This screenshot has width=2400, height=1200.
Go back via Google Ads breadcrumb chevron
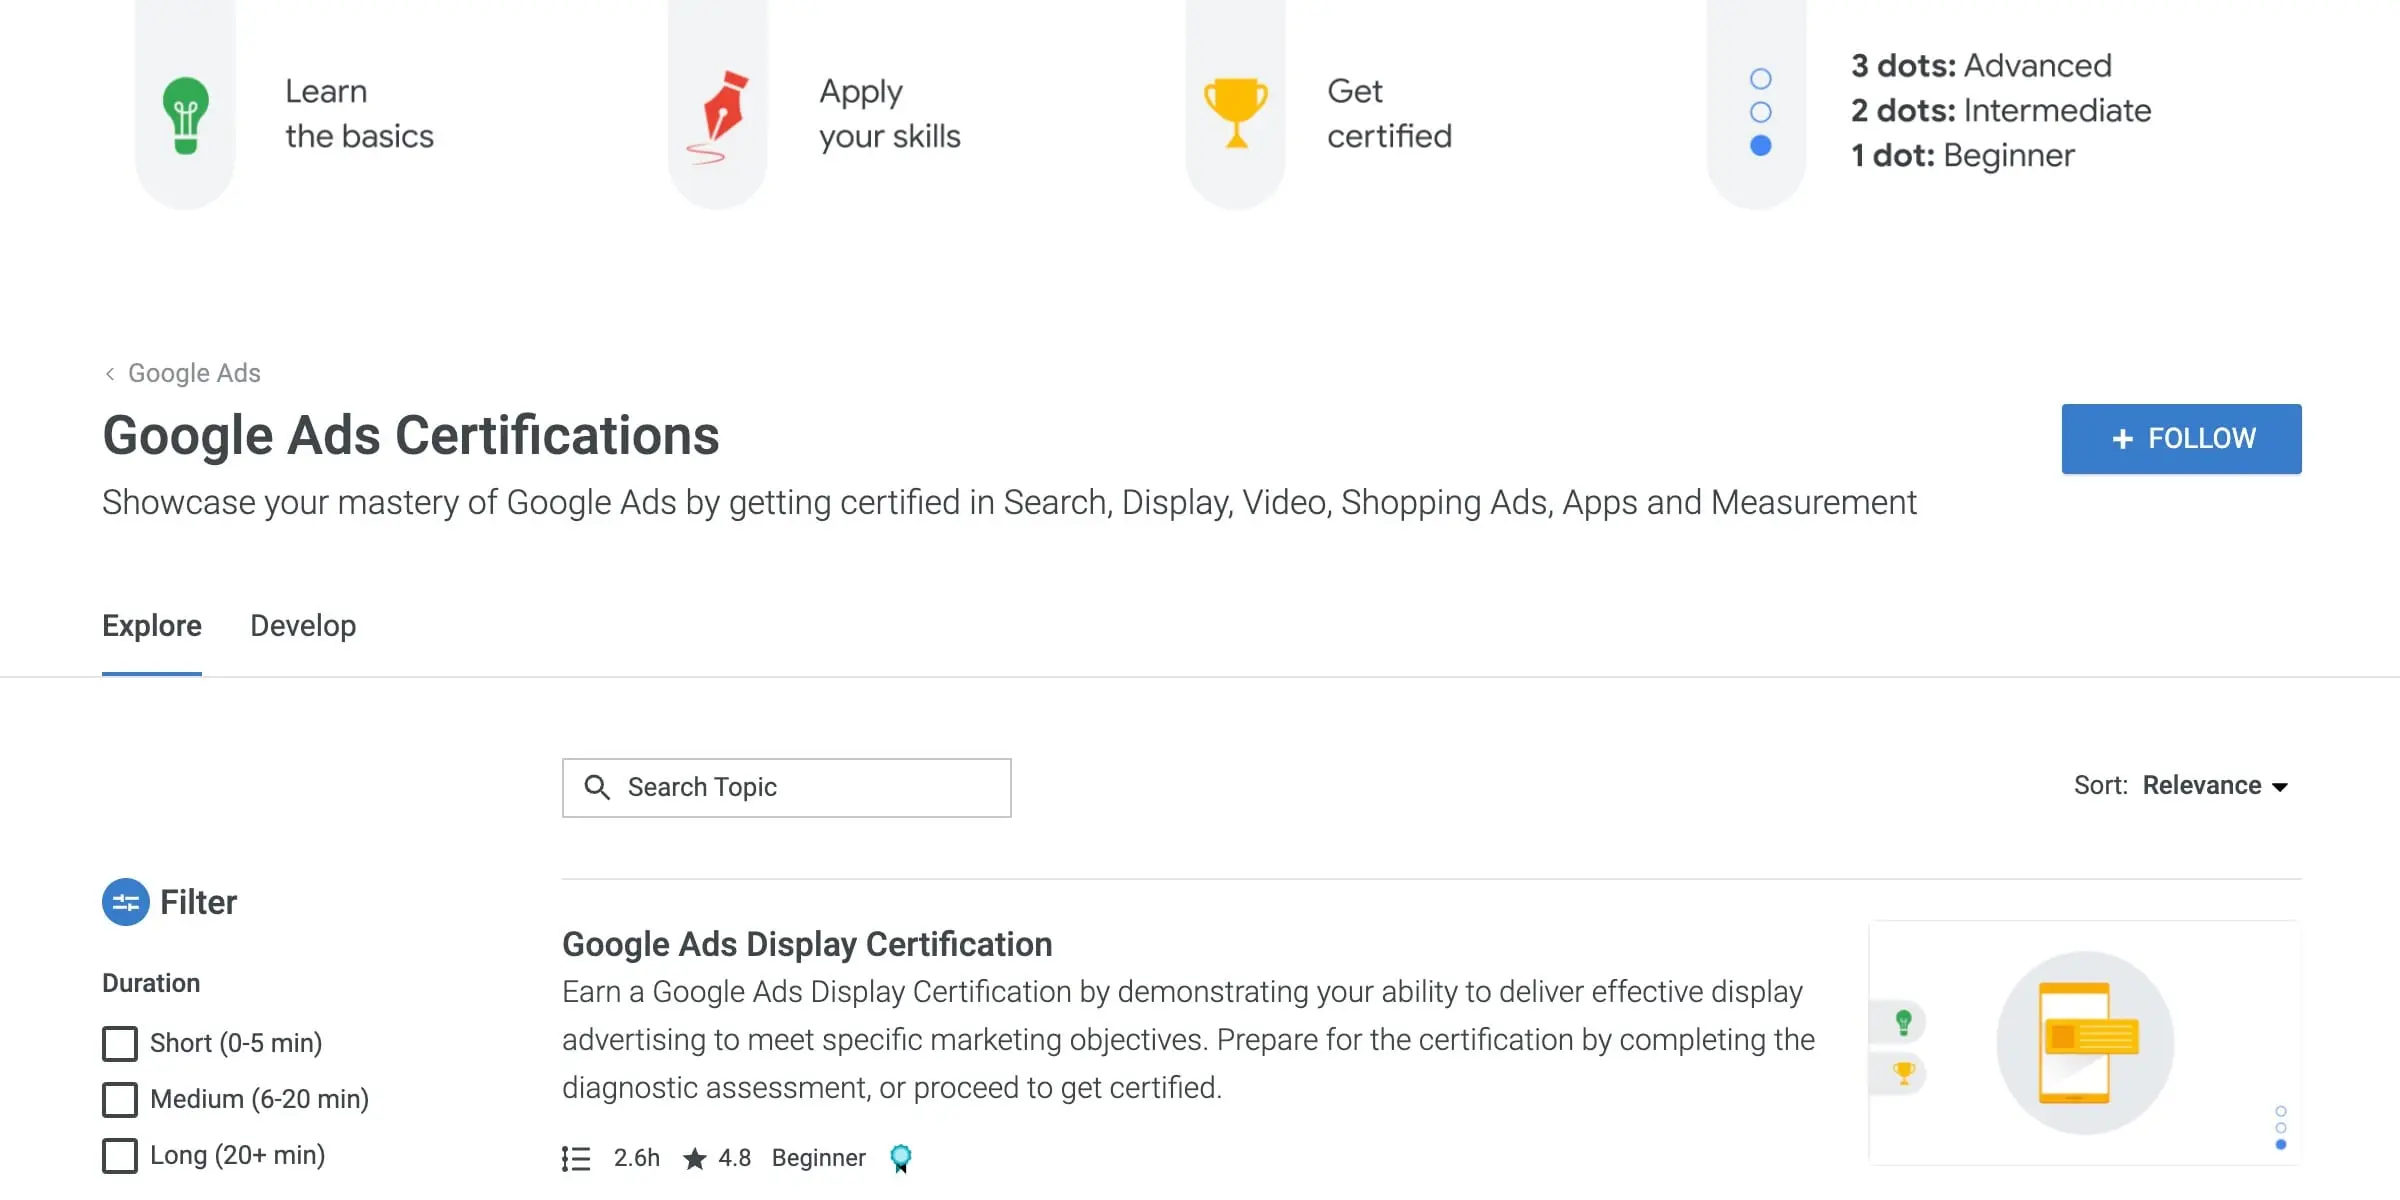pos(110,373)
